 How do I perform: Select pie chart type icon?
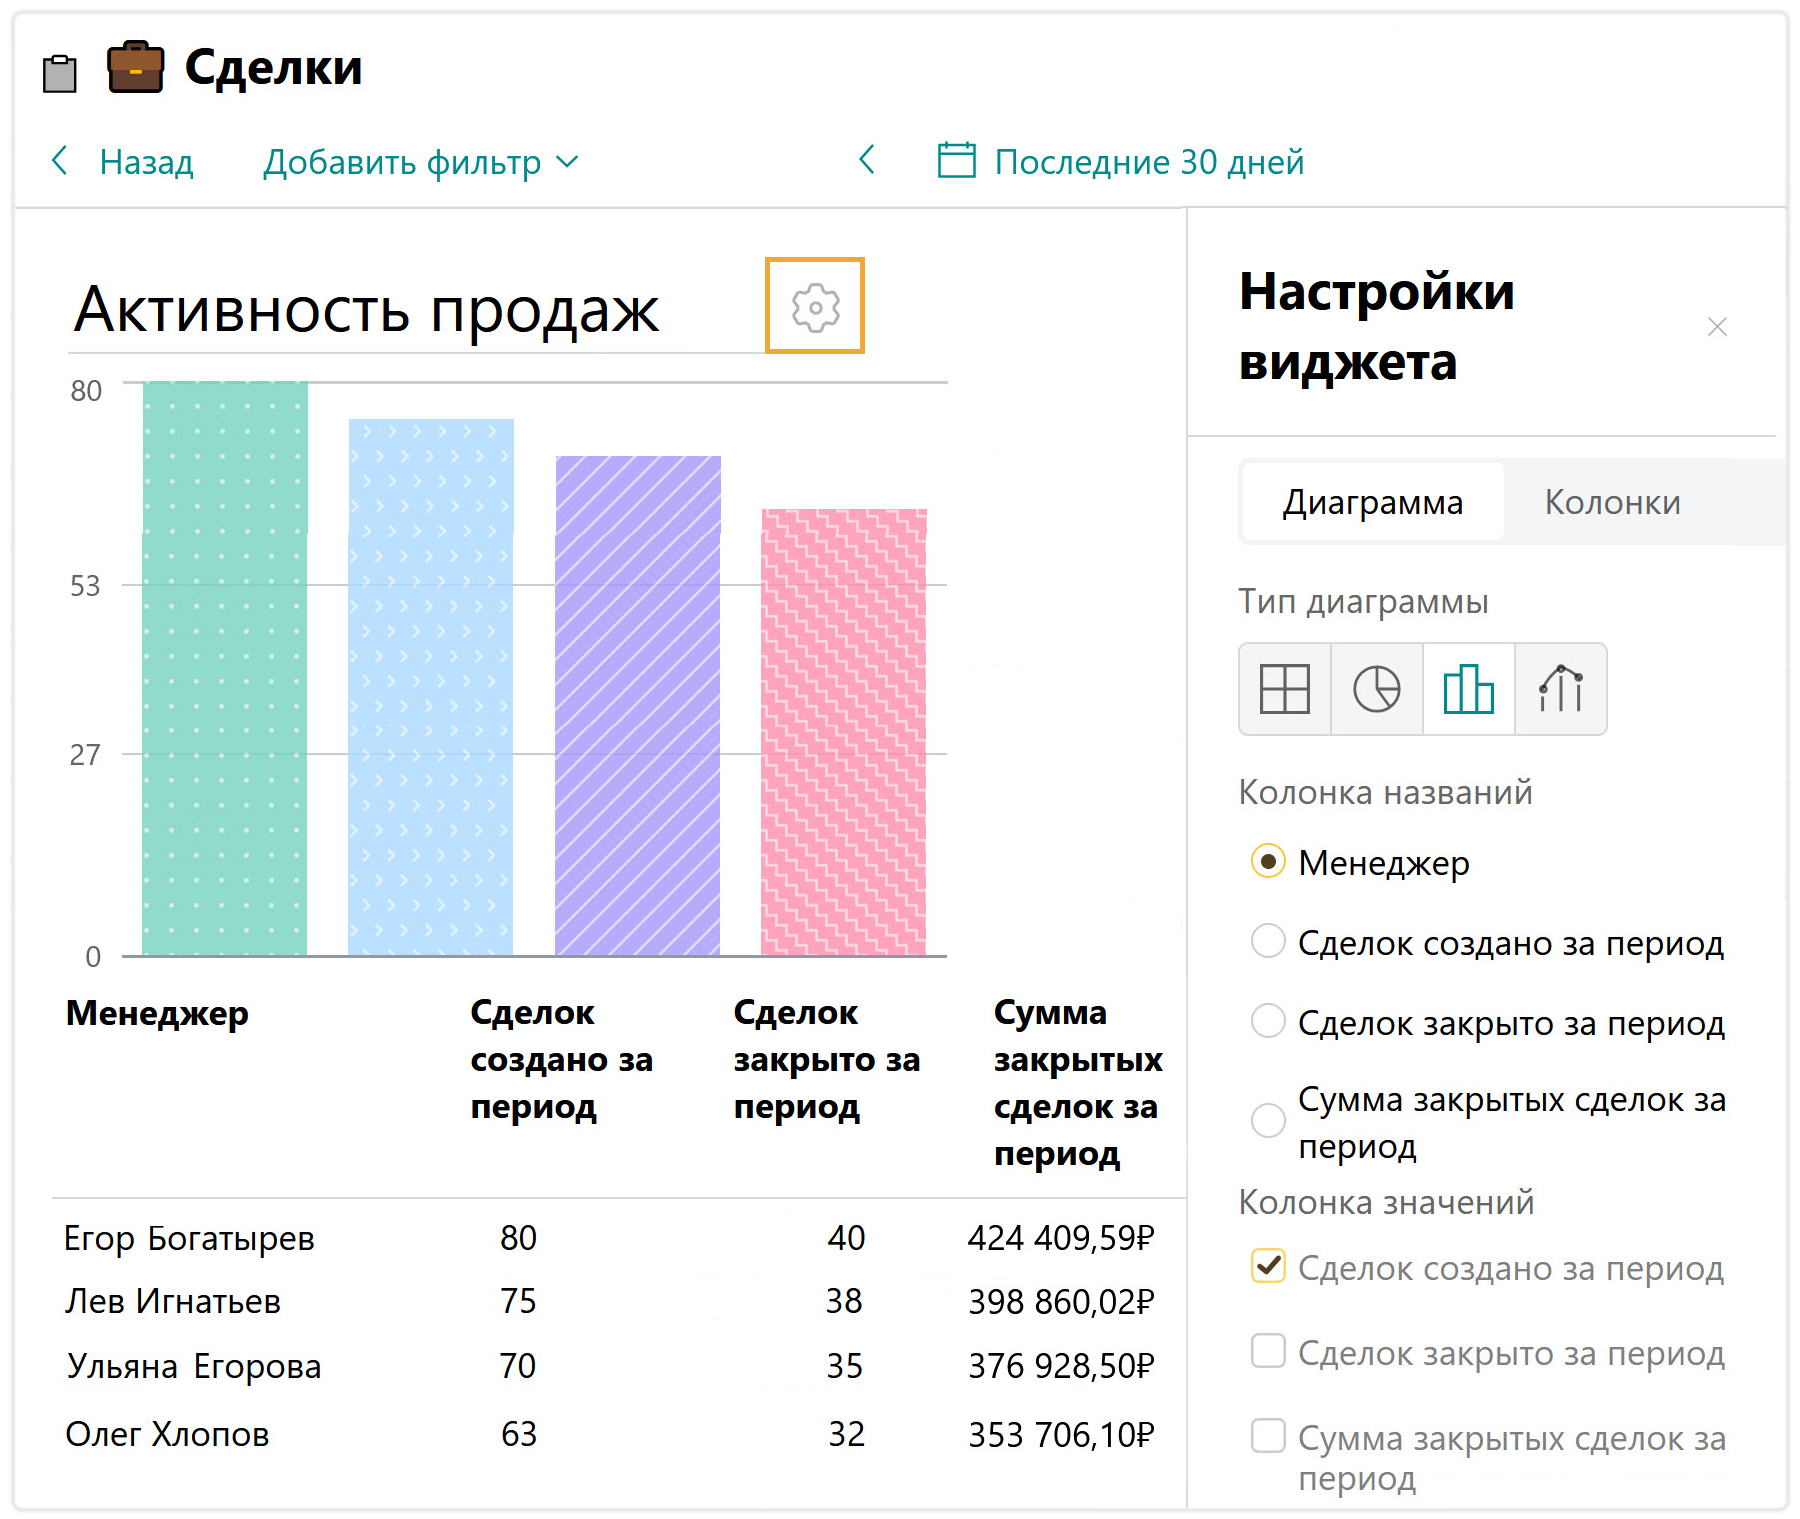(1376, 689)
